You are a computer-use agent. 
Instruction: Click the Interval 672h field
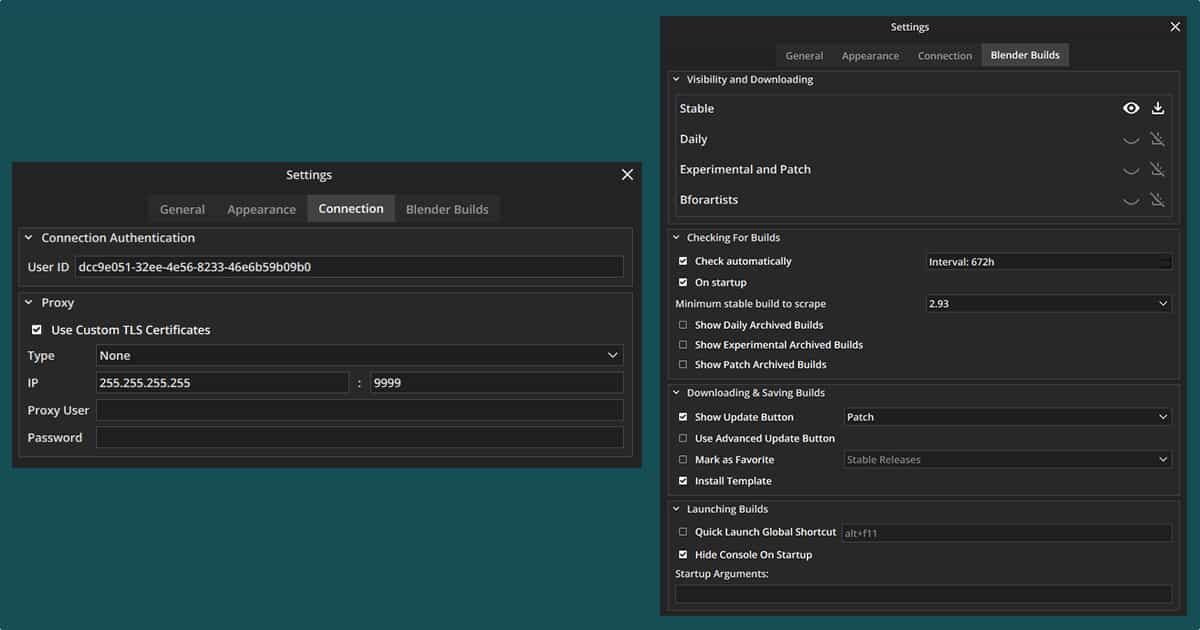click(1048, 262)
